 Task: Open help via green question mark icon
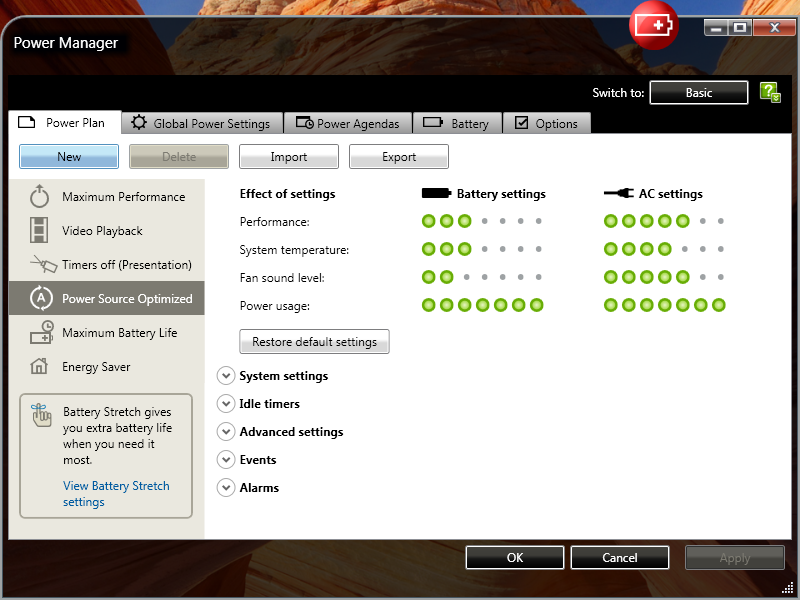tap(769, 93)
